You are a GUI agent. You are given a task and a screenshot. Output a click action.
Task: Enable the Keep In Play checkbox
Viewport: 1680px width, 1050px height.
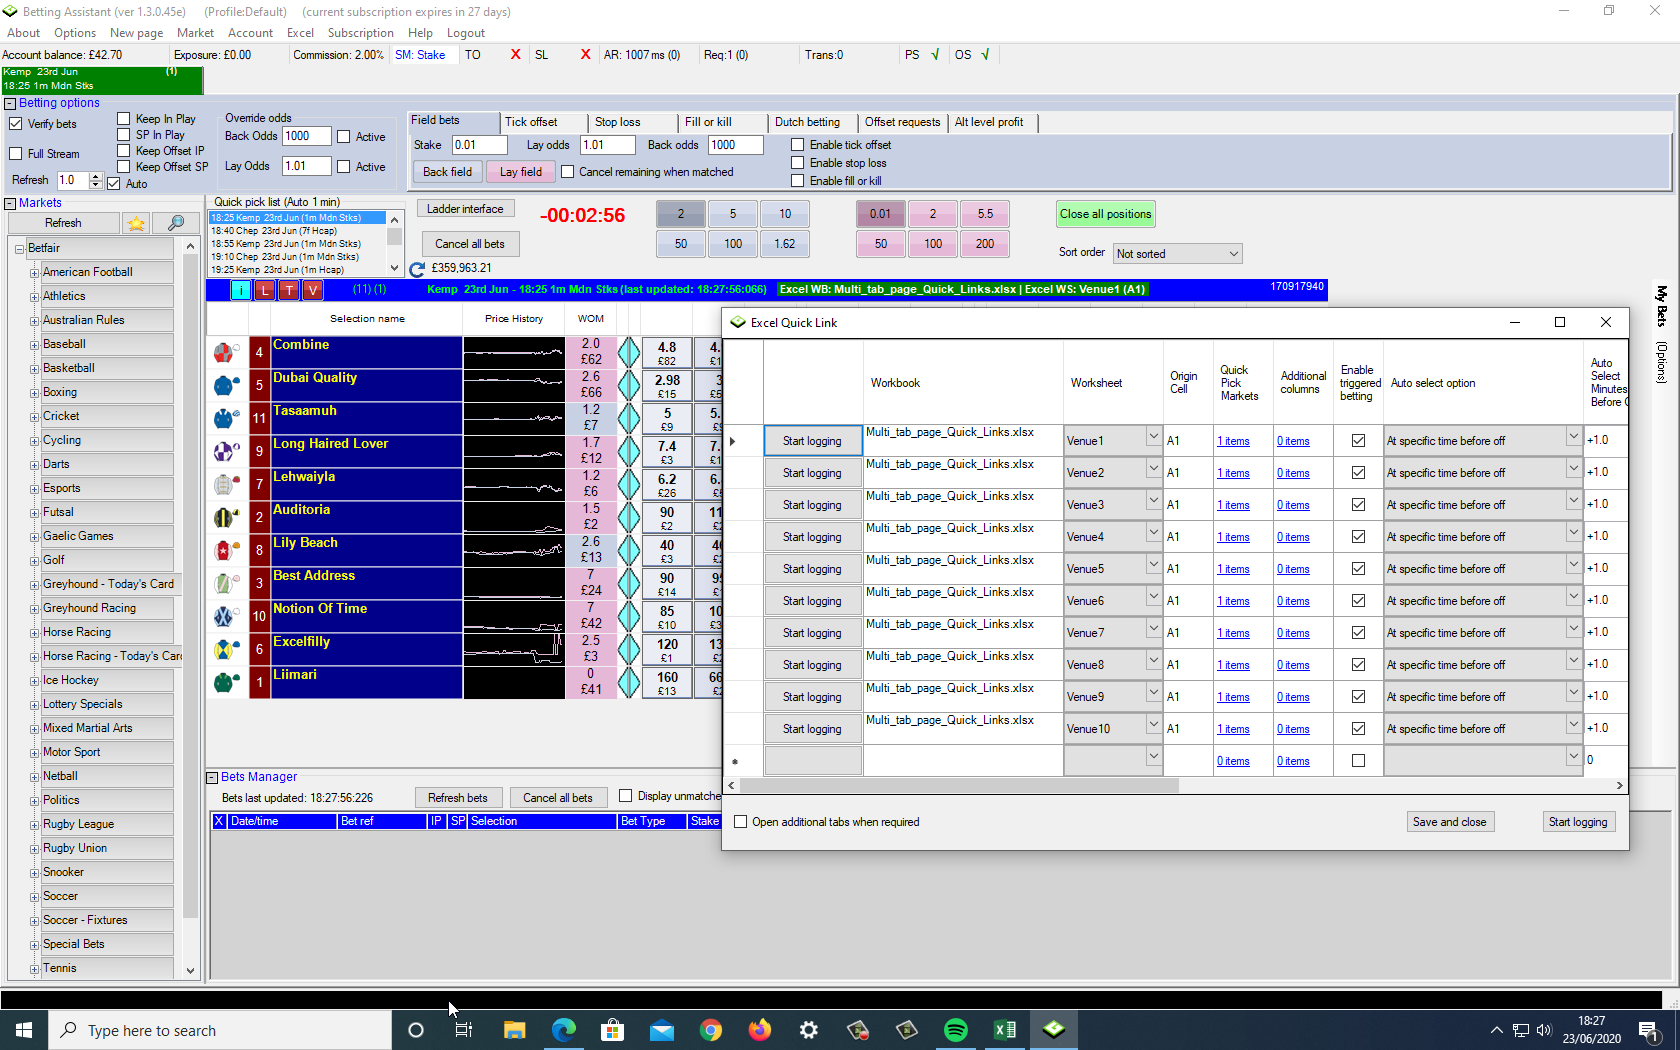click(x=124, y=119)
